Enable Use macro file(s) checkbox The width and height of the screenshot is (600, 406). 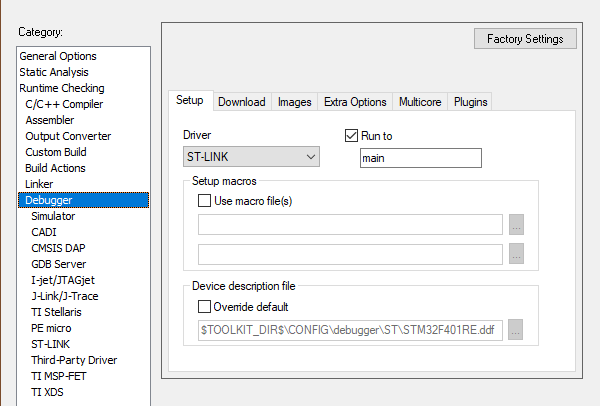click(x=206, y=201)
